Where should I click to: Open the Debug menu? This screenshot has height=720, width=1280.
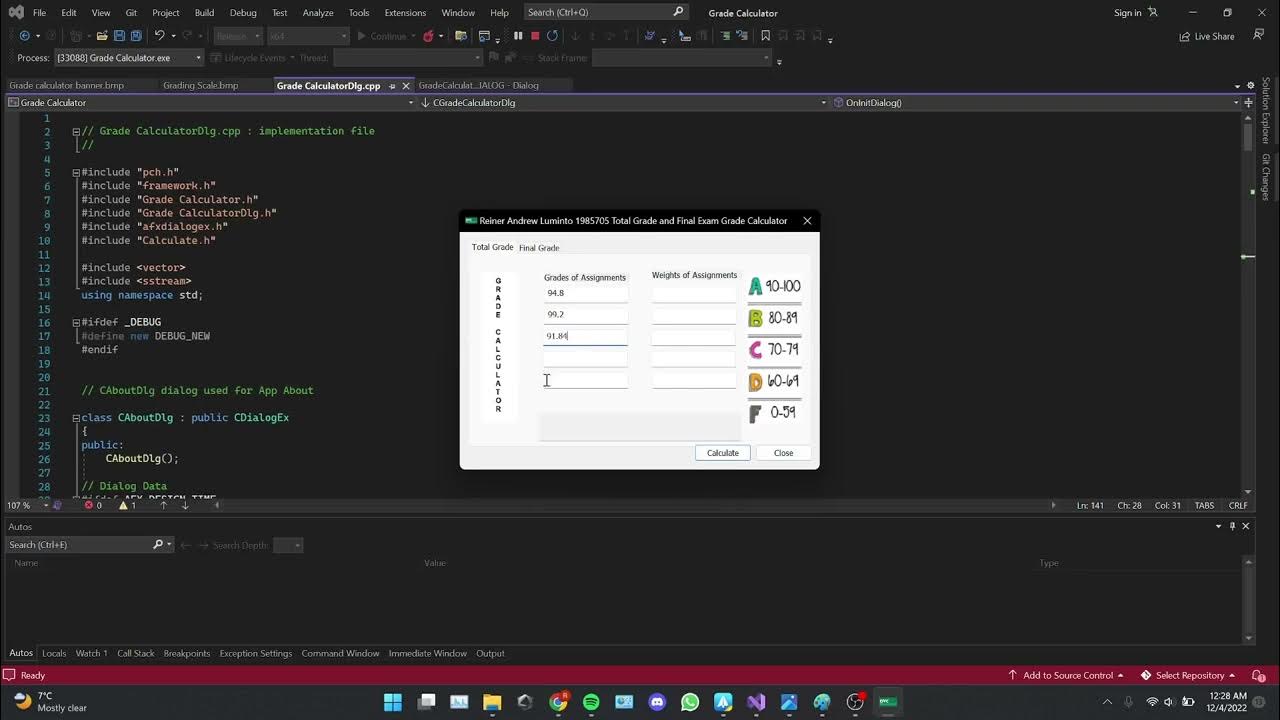(243, 13)
